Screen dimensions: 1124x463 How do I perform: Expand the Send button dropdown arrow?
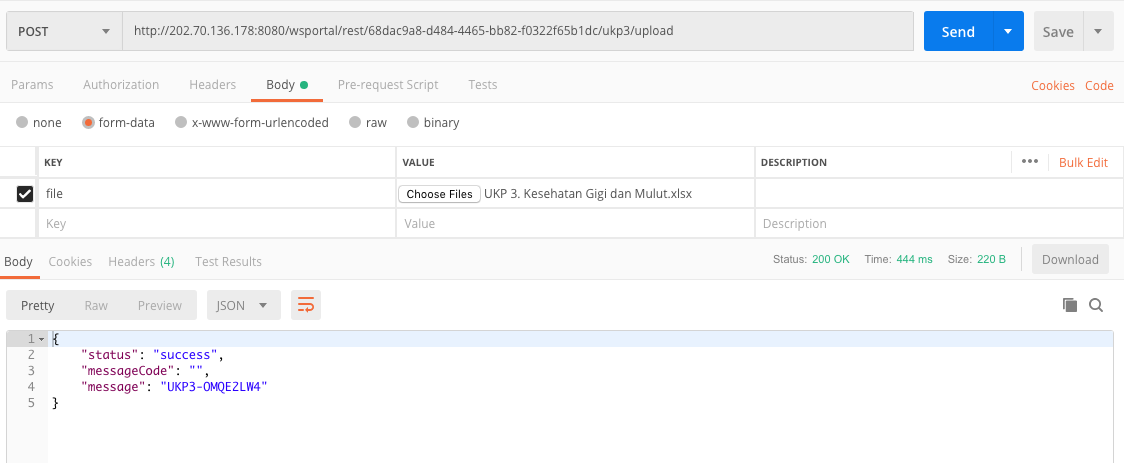[1009, 32]
